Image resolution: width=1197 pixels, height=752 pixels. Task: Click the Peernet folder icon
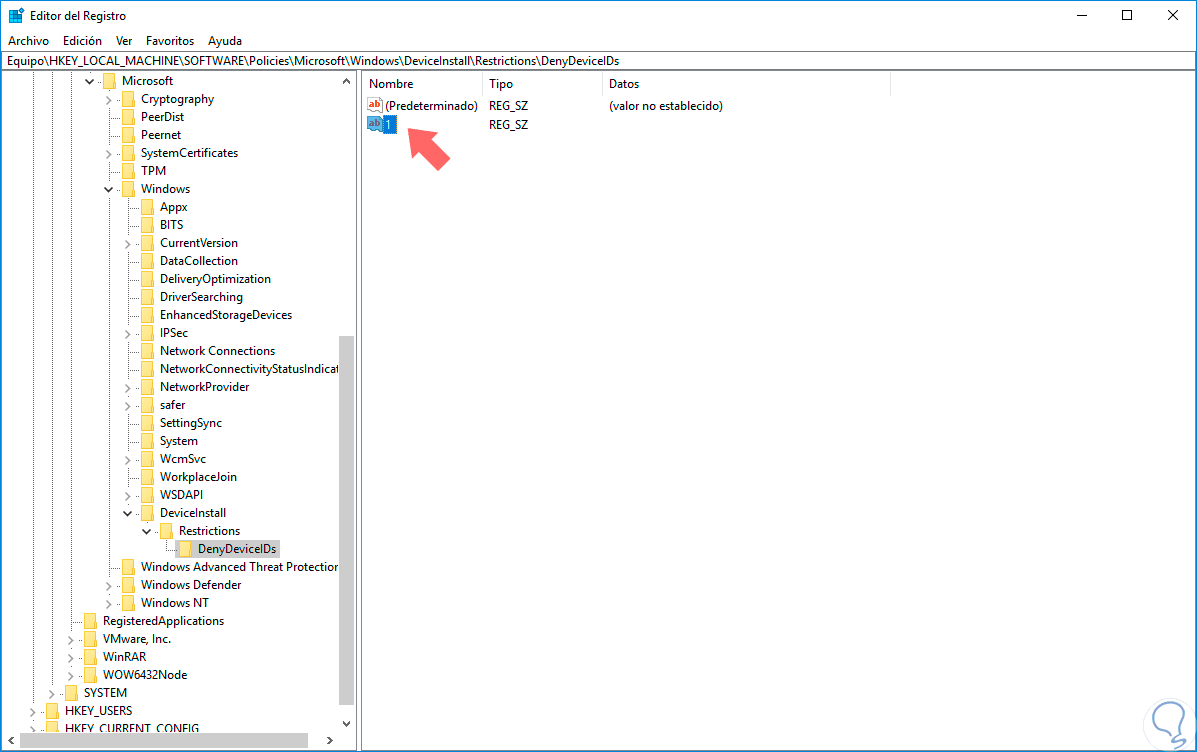128,135
